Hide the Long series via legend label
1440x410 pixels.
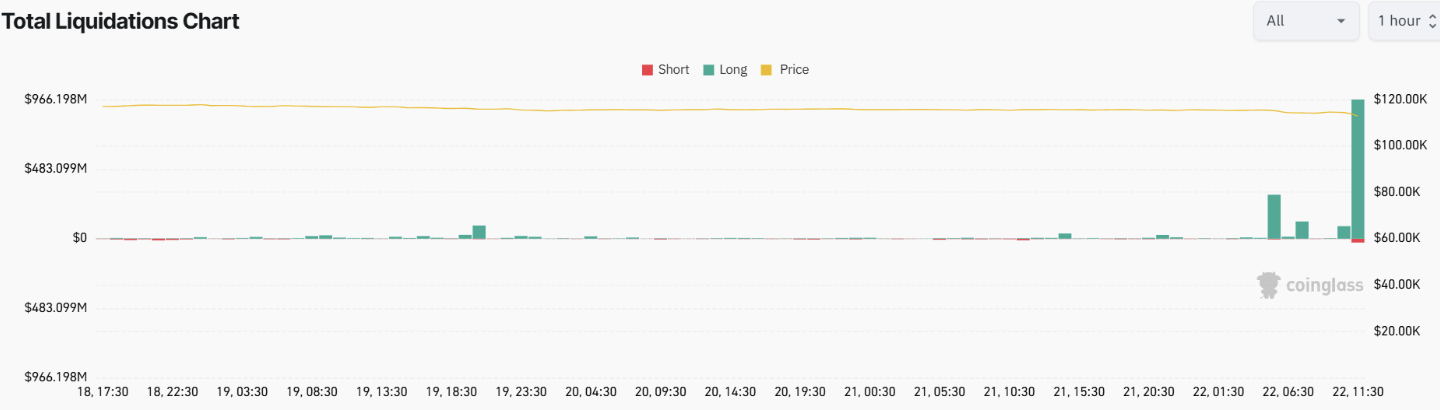pyautogui.click(x=733, y=70)
